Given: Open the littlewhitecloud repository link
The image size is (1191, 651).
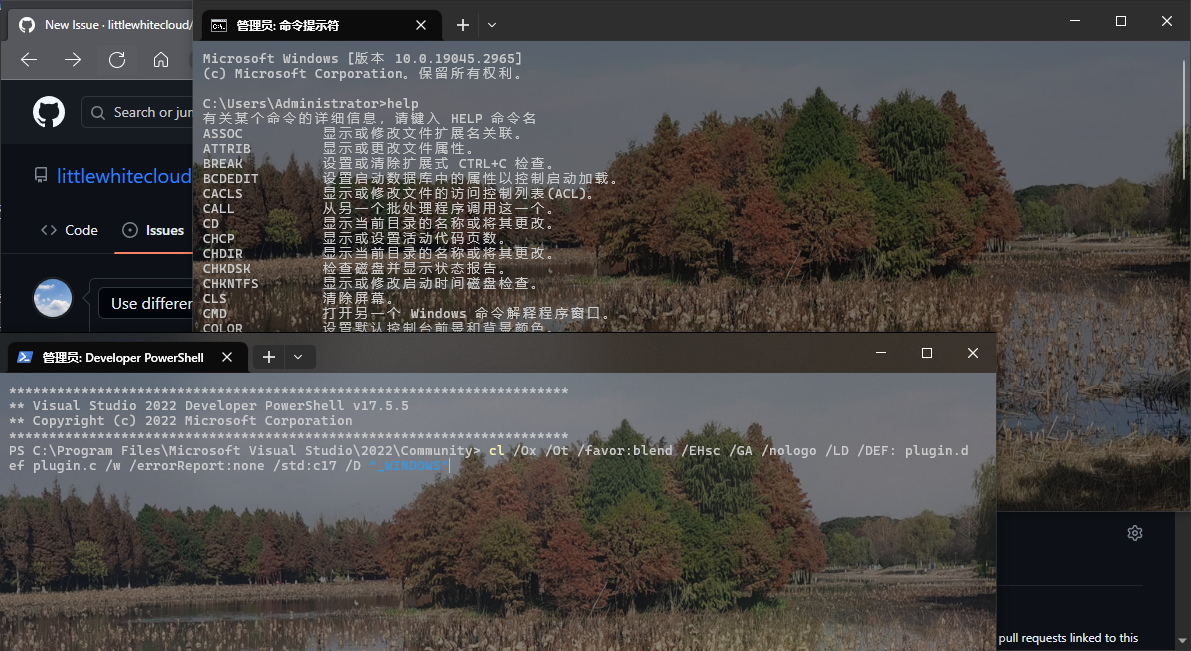Looking at the screenshot, I should (x=123, y=175).
